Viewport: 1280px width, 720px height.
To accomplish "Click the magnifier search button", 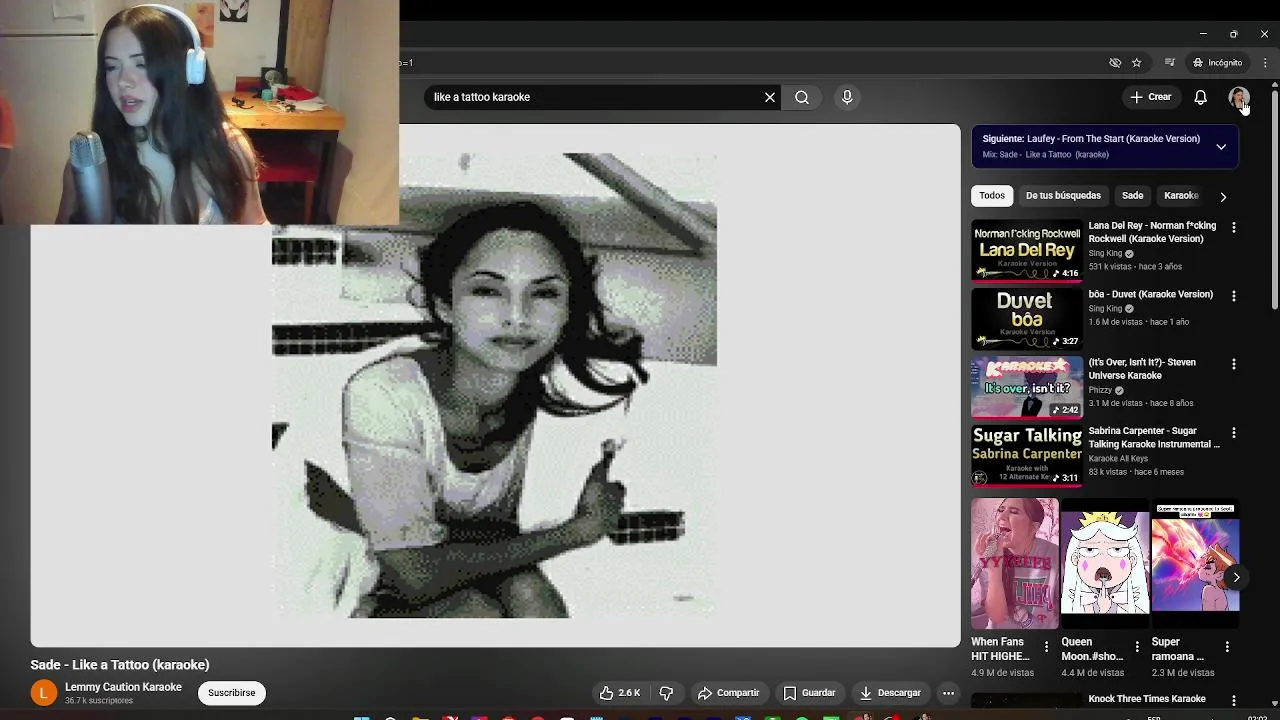I will 802,97.
